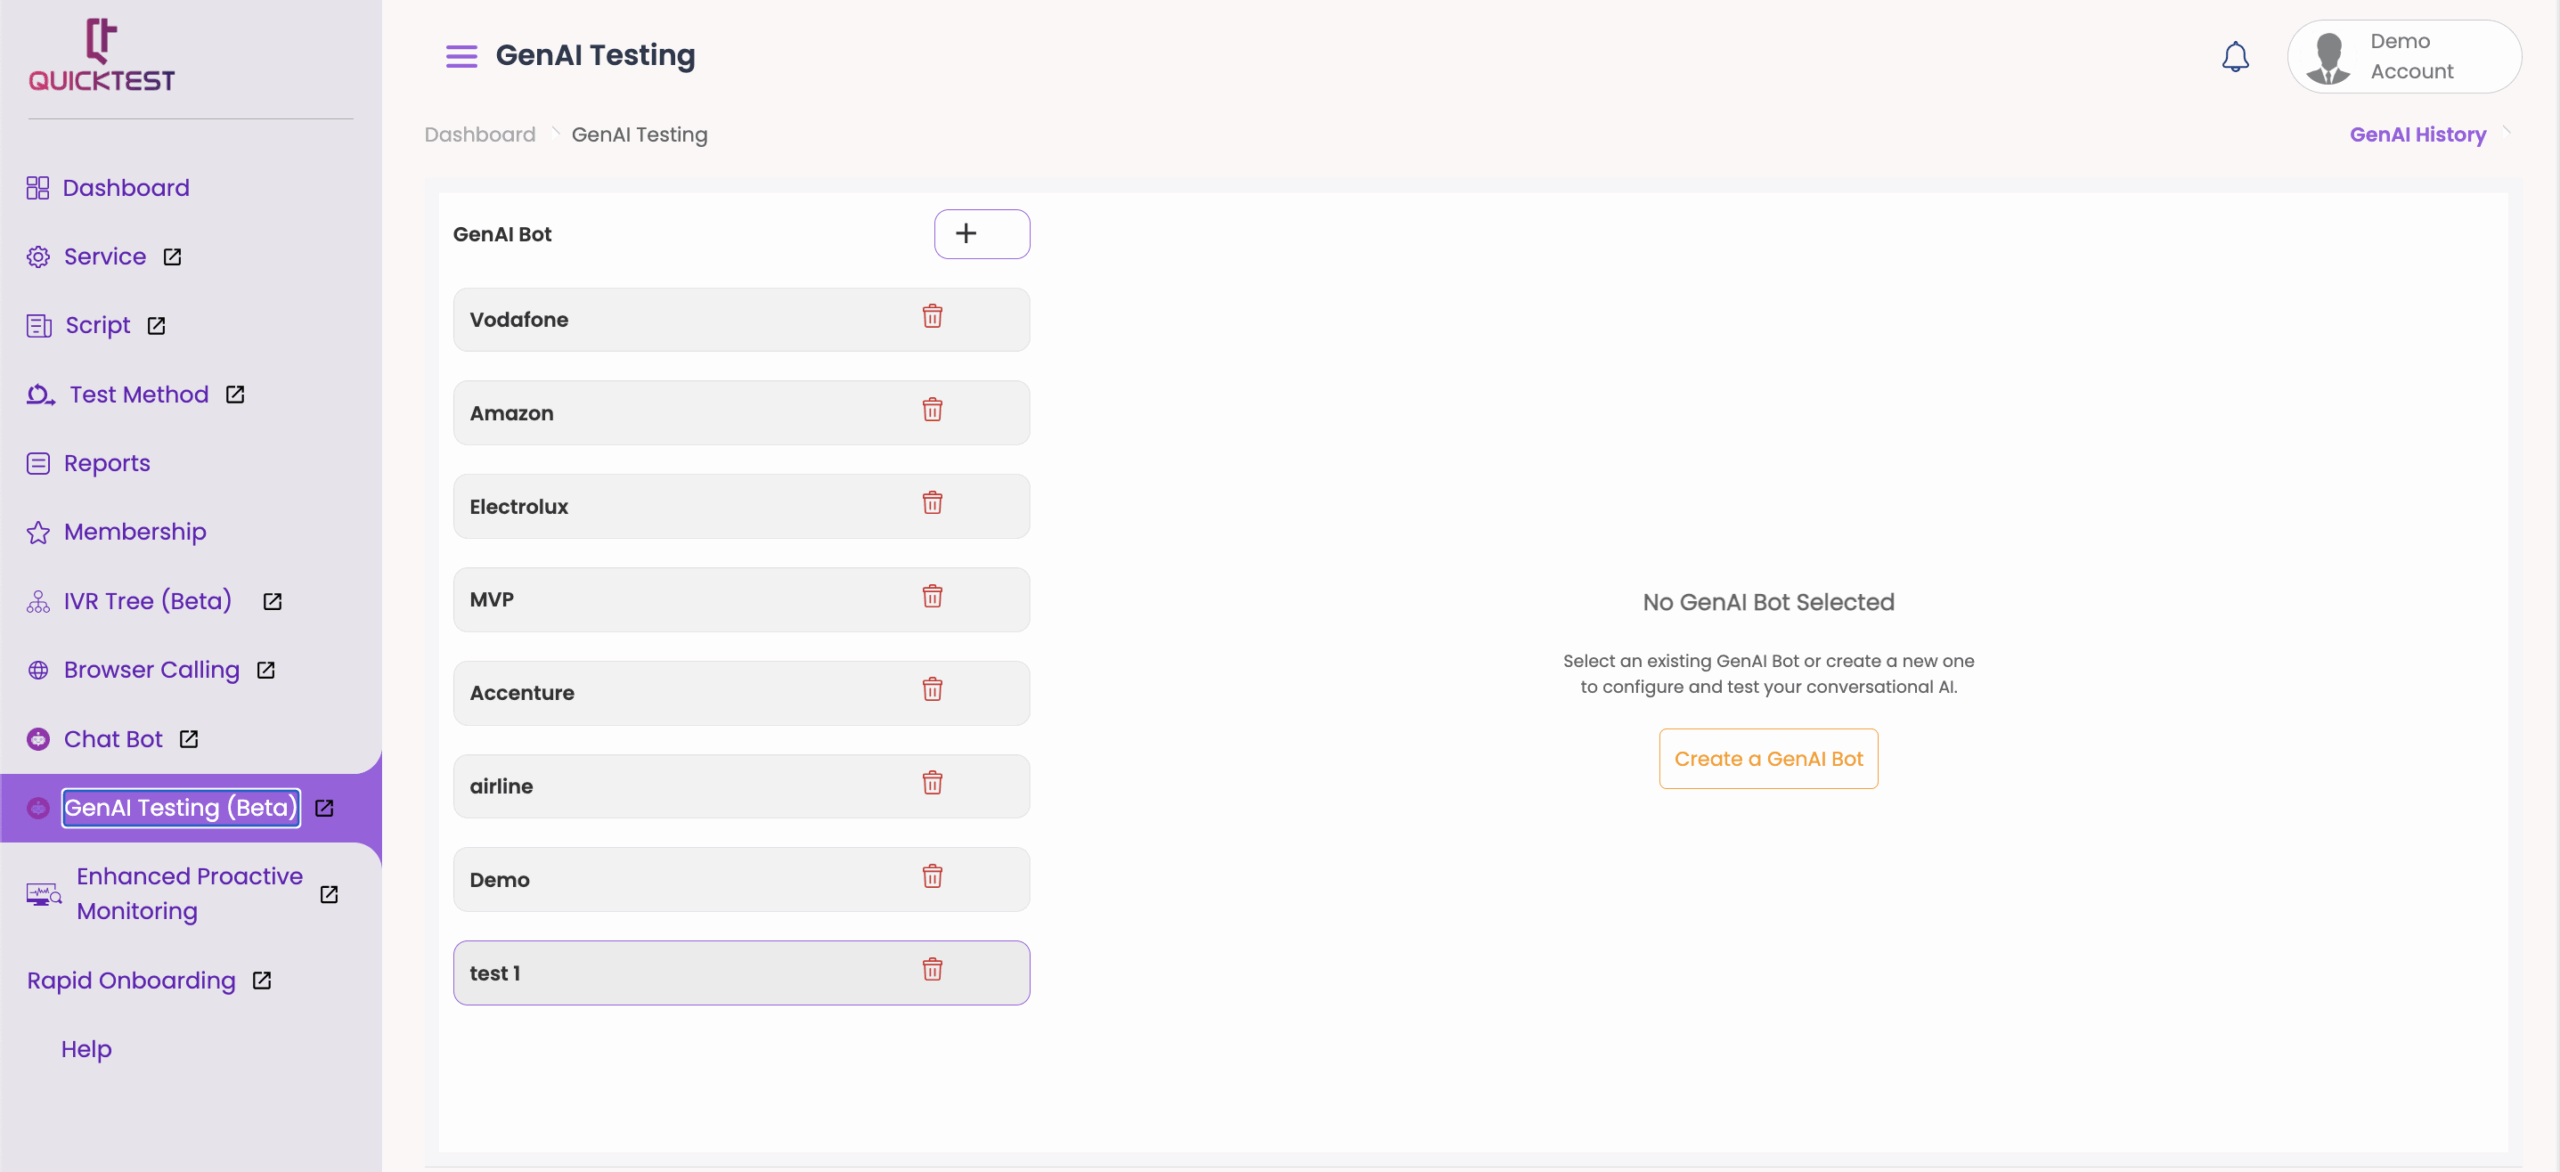
Task: Click the trash icon for Accenture
Action: (932, 690)
